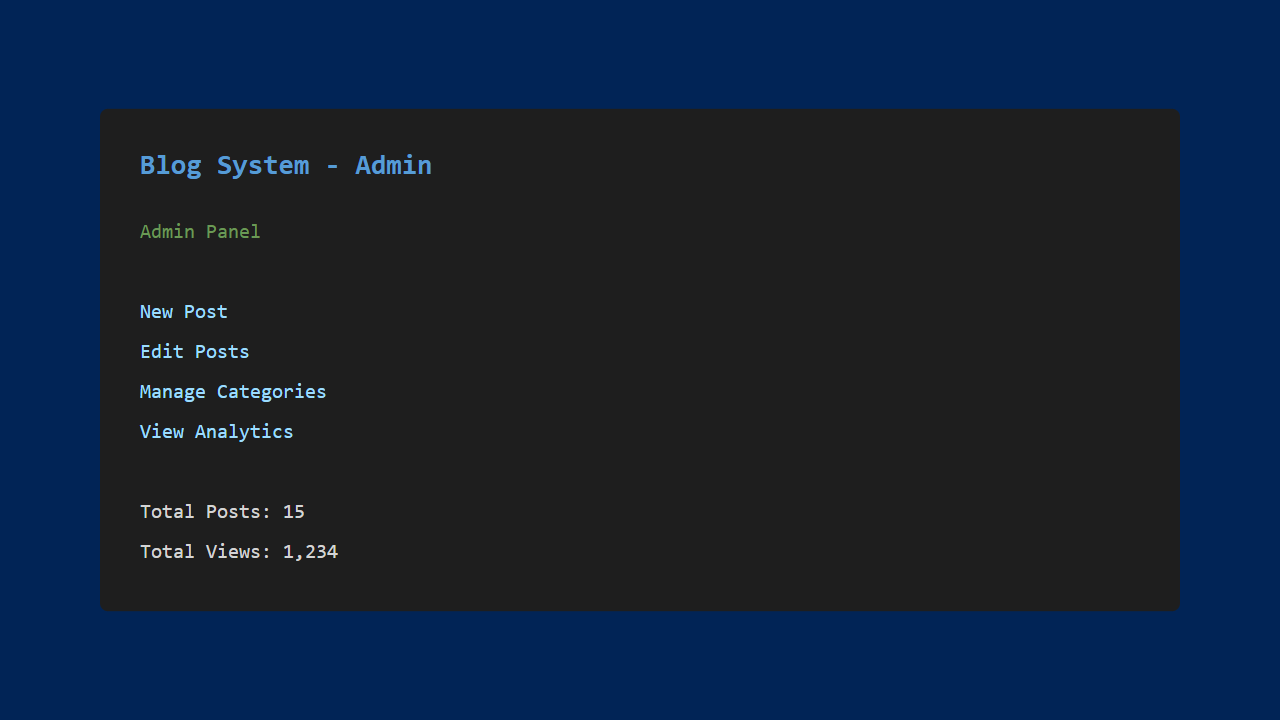Click the green Admin Panel label
1280x720 pixels.
coord(200,232)
